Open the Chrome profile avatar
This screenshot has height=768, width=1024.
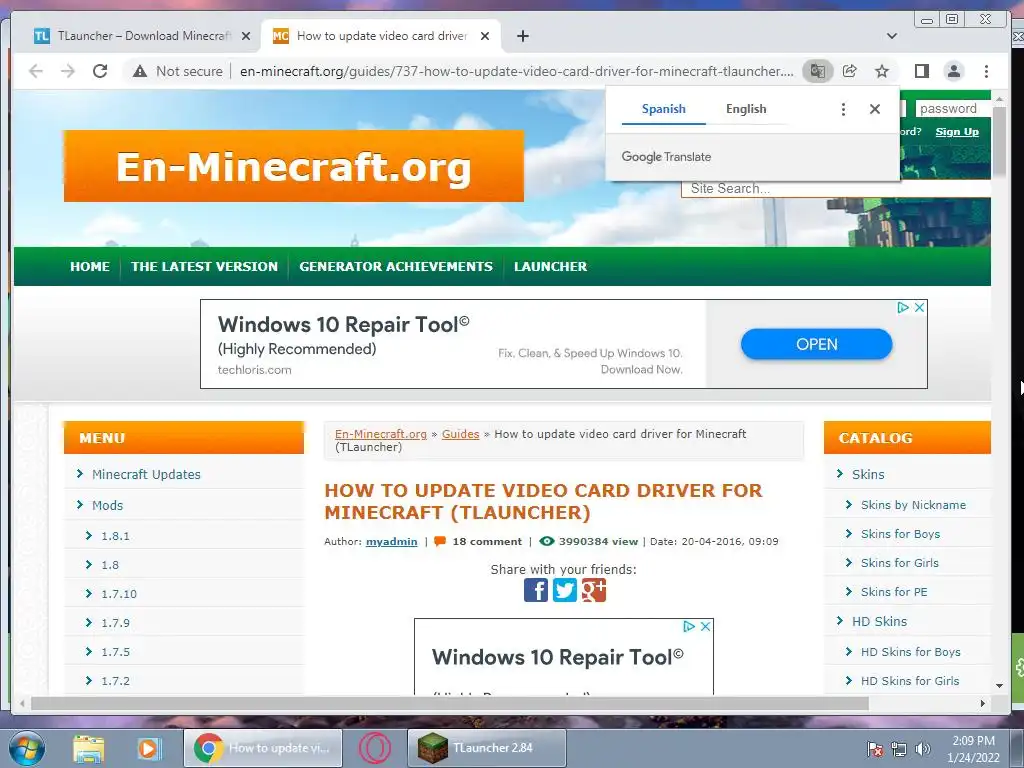point(953,71)
